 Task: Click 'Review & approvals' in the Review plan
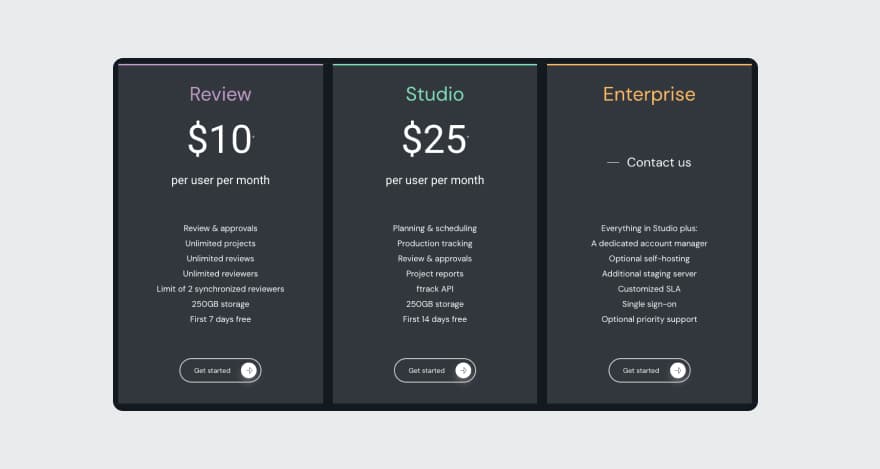(221, 228)
